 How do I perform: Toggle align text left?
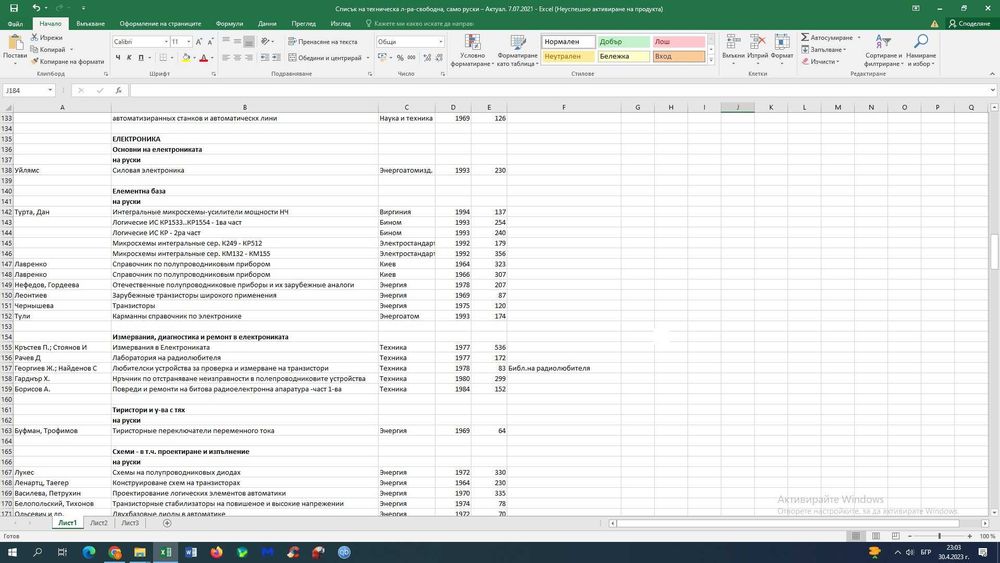pos(226,57)
